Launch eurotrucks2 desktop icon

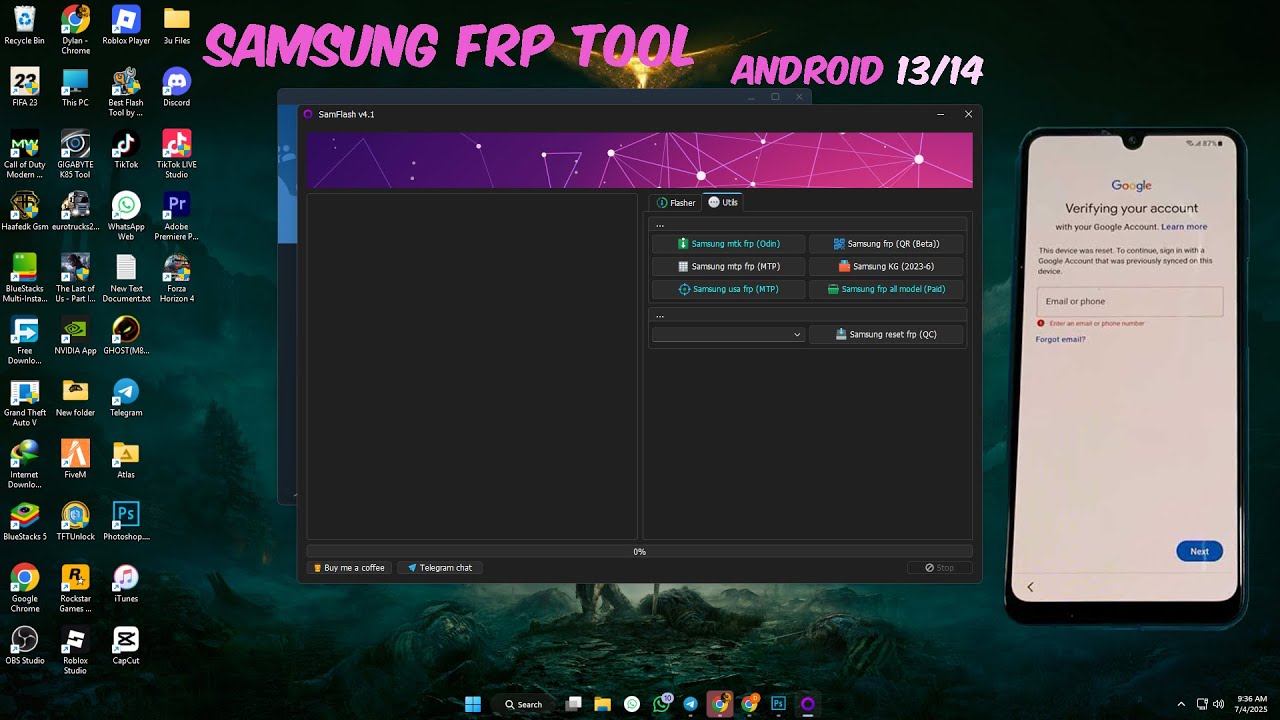click(x=75, y=212)
